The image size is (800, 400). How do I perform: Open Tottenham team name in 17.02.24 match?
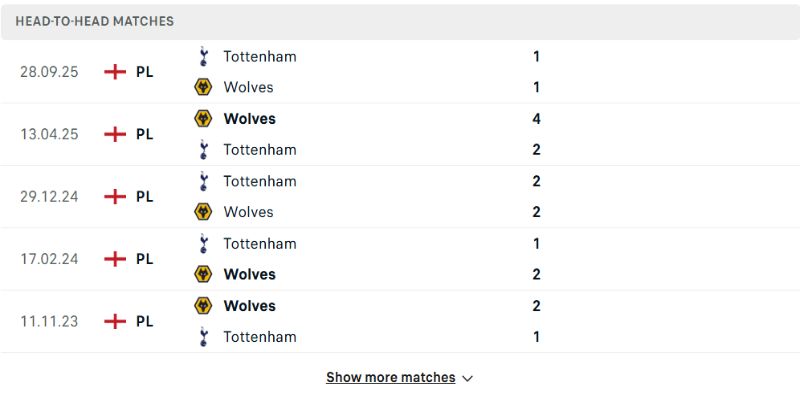[260, 243]
